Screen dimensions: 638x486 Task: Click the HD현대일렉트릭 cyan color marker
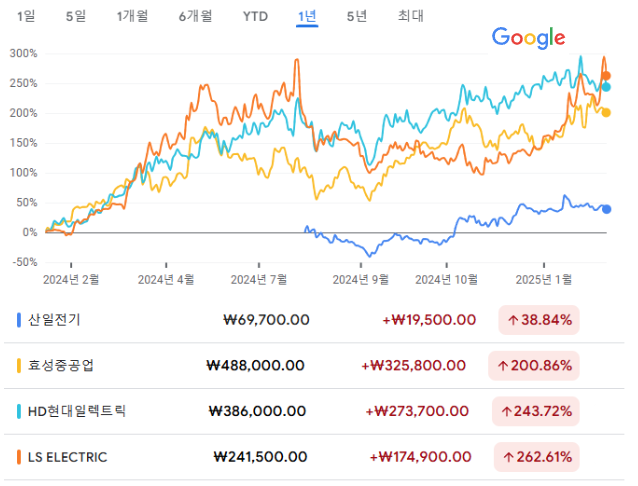tap(19, 411)
